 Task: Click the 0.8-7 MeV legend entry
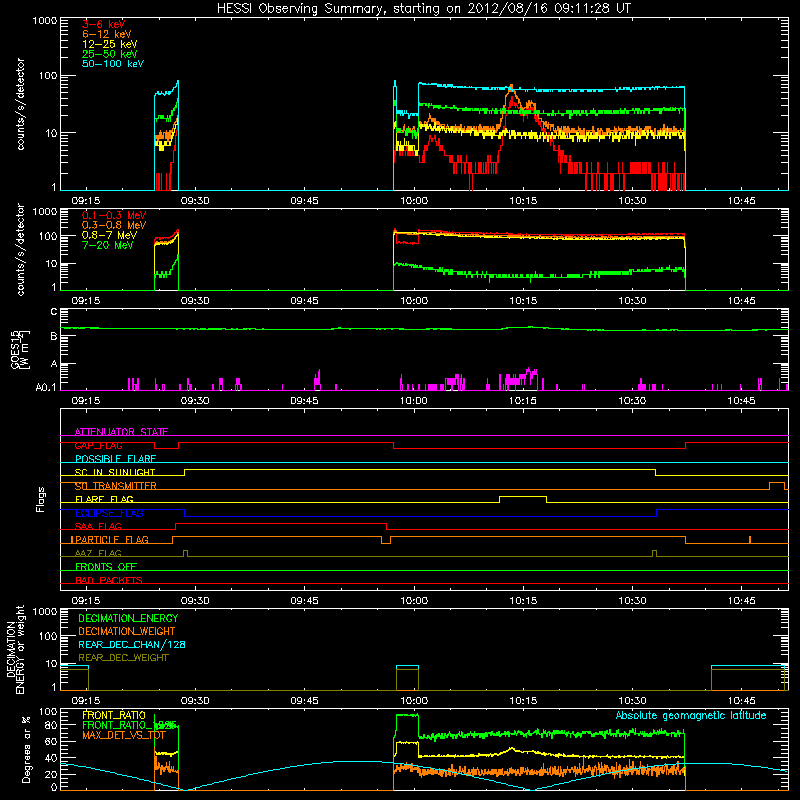point(110,235)
